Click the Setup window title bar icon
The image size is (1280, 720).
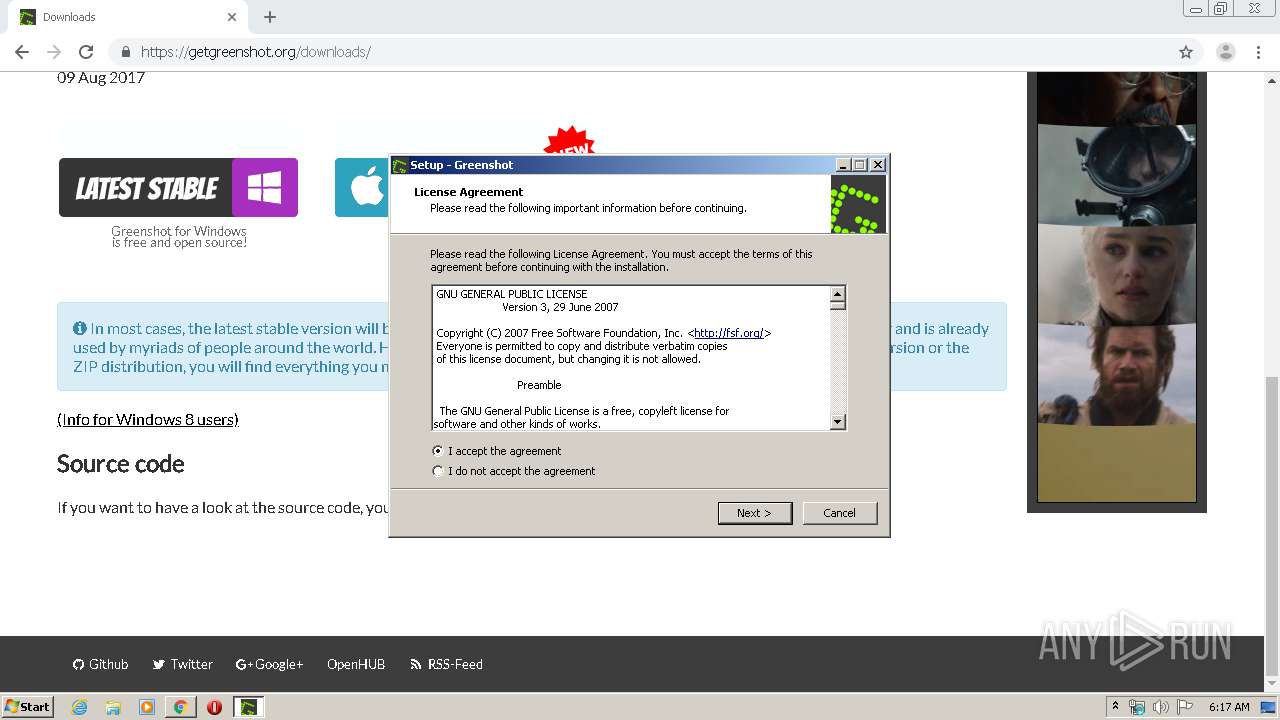click(400, 165)
